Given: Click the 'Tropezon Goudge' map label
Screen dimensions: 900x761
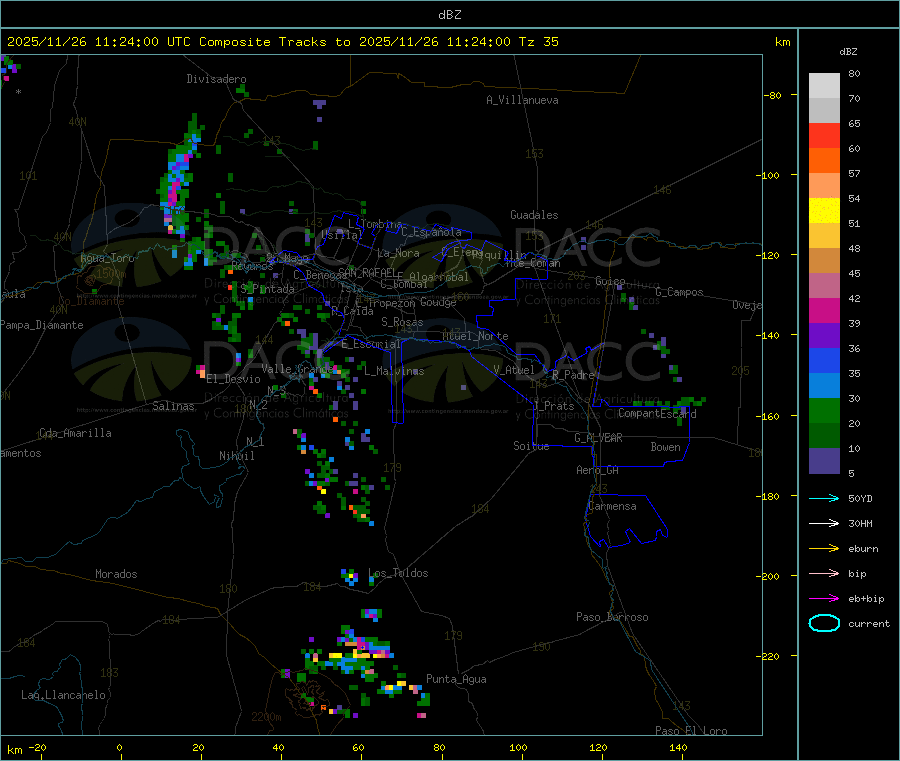Looking at the screenshot, I should [x=412, y=302].
